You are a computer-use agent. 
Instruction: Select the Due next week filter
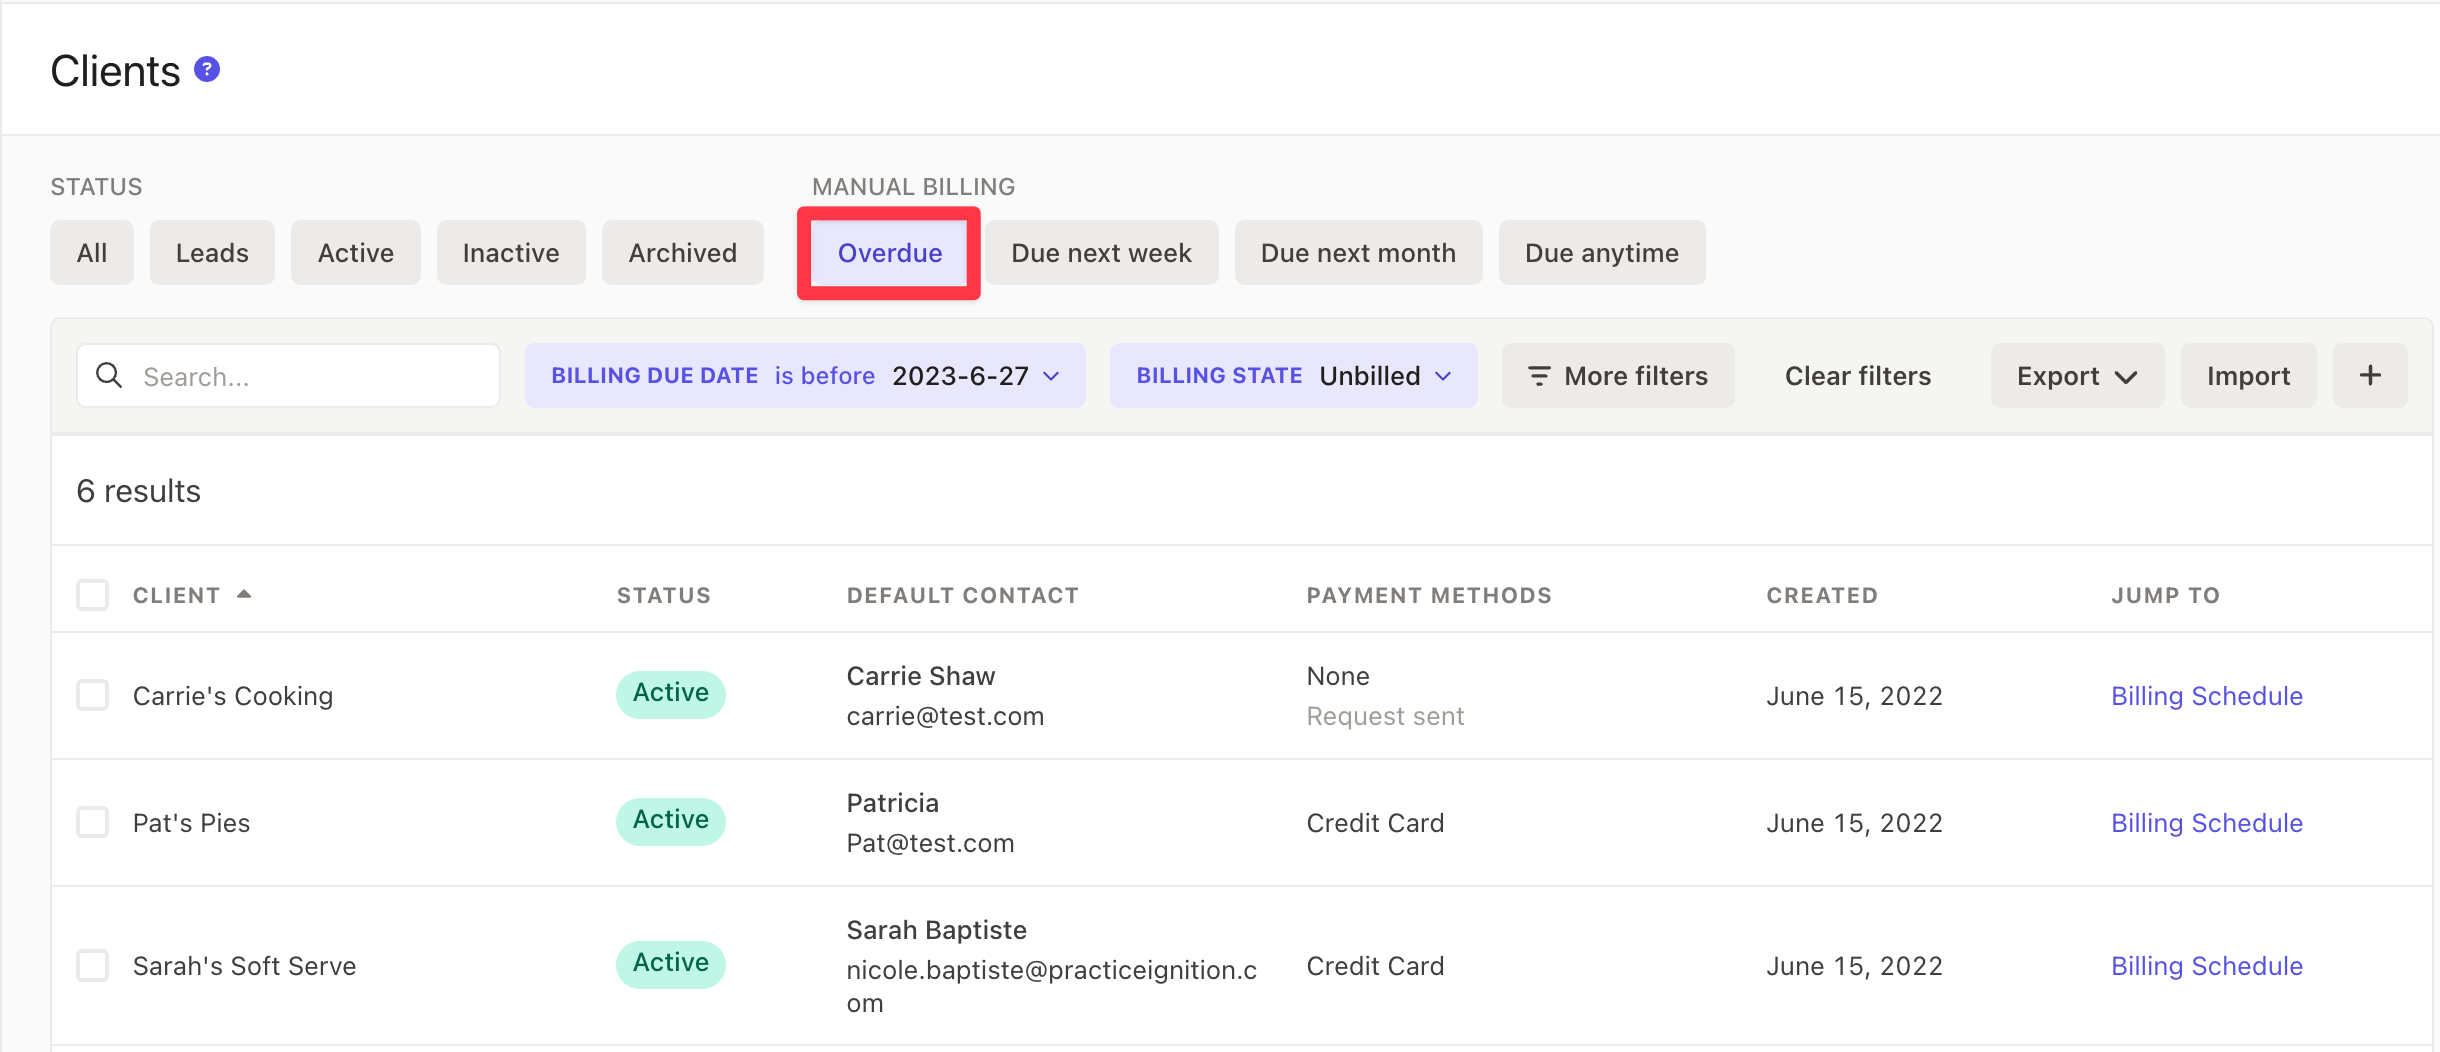pos(1101,253)
